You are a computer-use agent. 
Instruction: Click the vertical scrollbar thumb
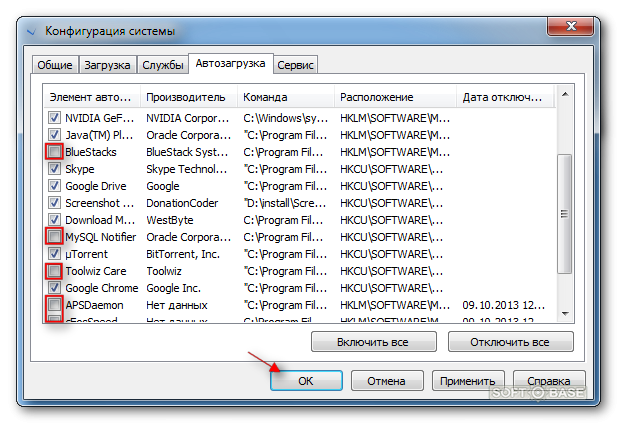tap(565, 214)
